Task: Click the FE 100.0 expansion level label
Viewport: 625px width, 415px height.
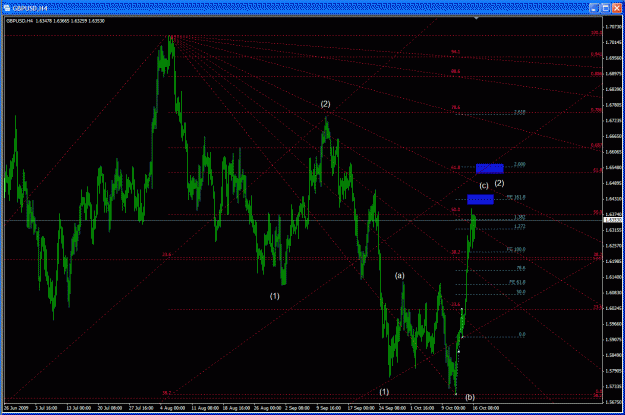Action: coord(516,250)
